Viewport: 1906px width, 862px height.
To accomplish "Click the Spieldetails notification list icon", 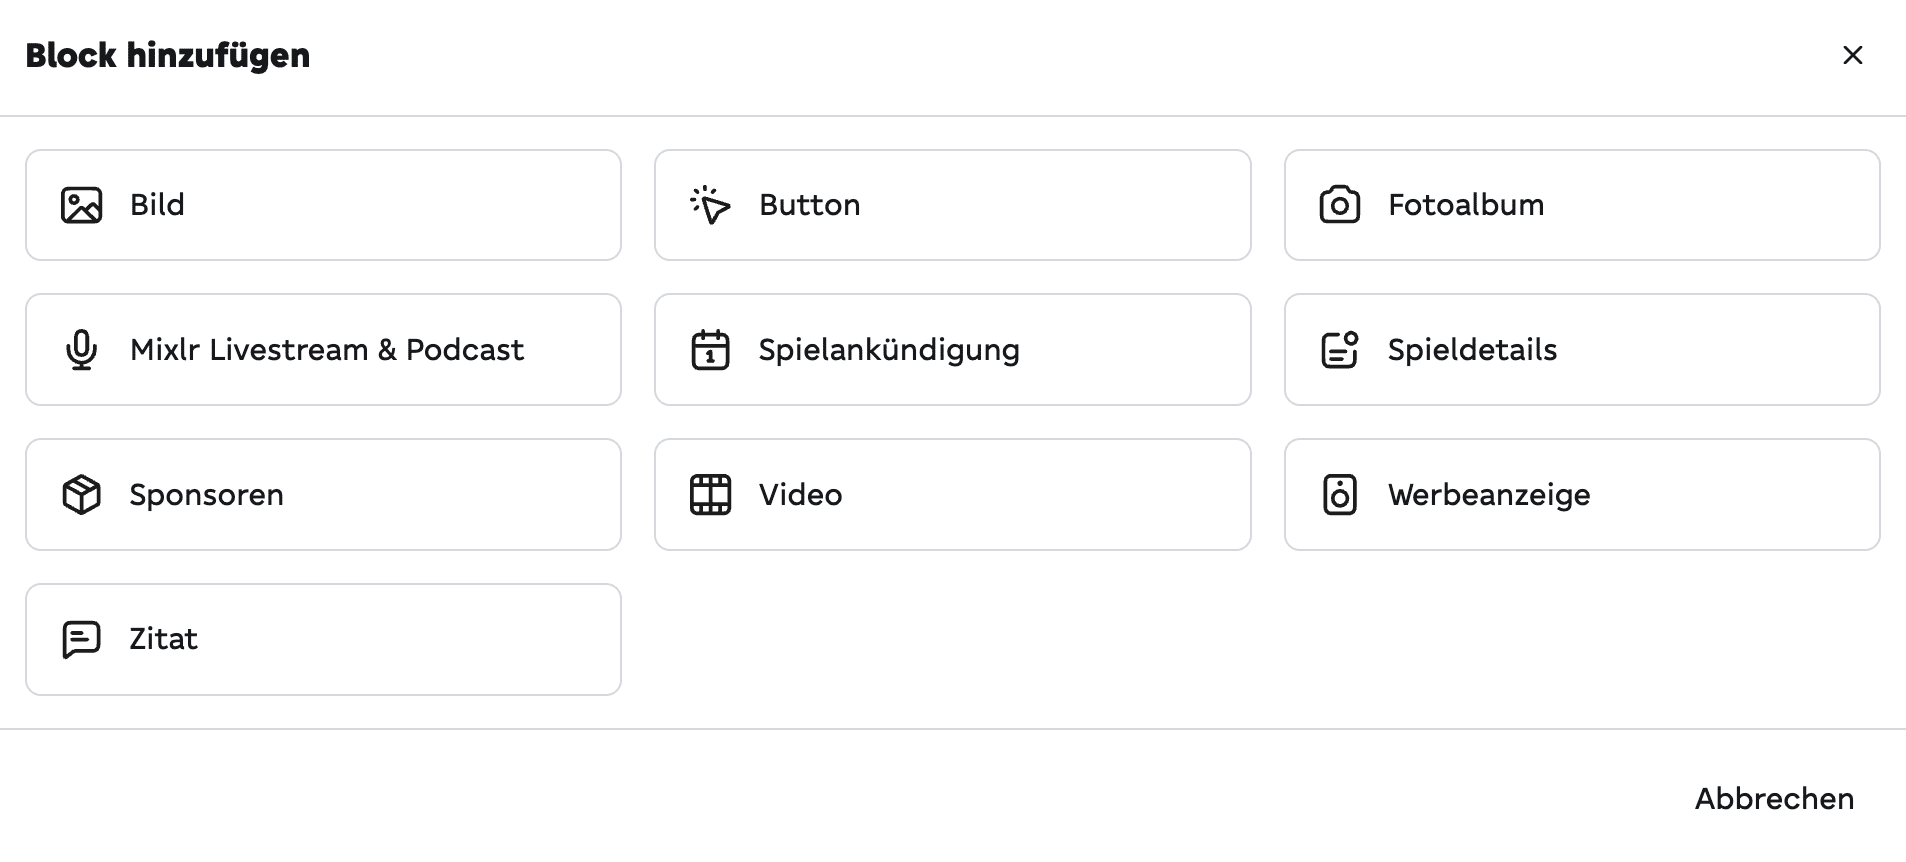I will pos(1339,350).
